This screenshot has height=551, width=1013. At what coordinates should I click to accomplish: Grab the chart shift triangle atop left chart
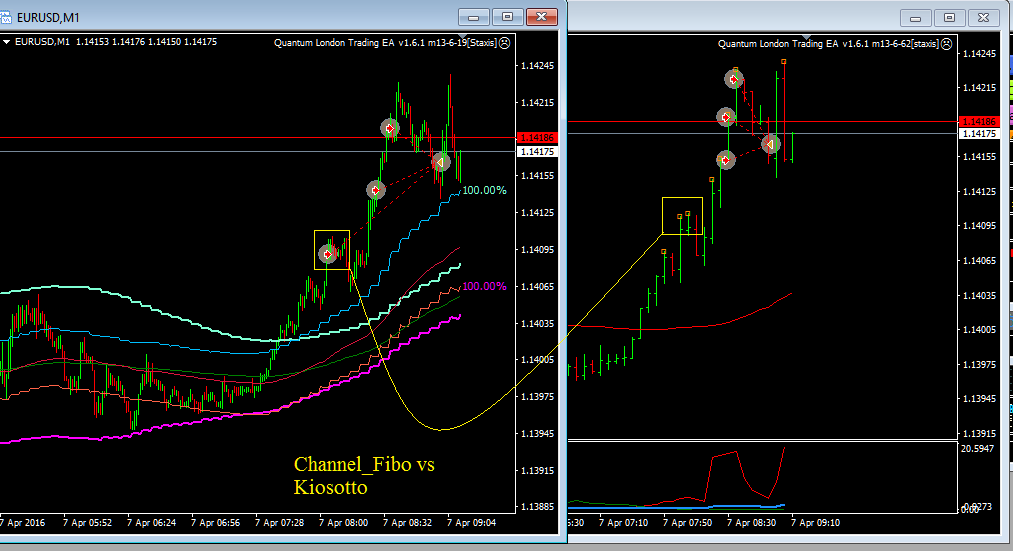pos(463,36)
